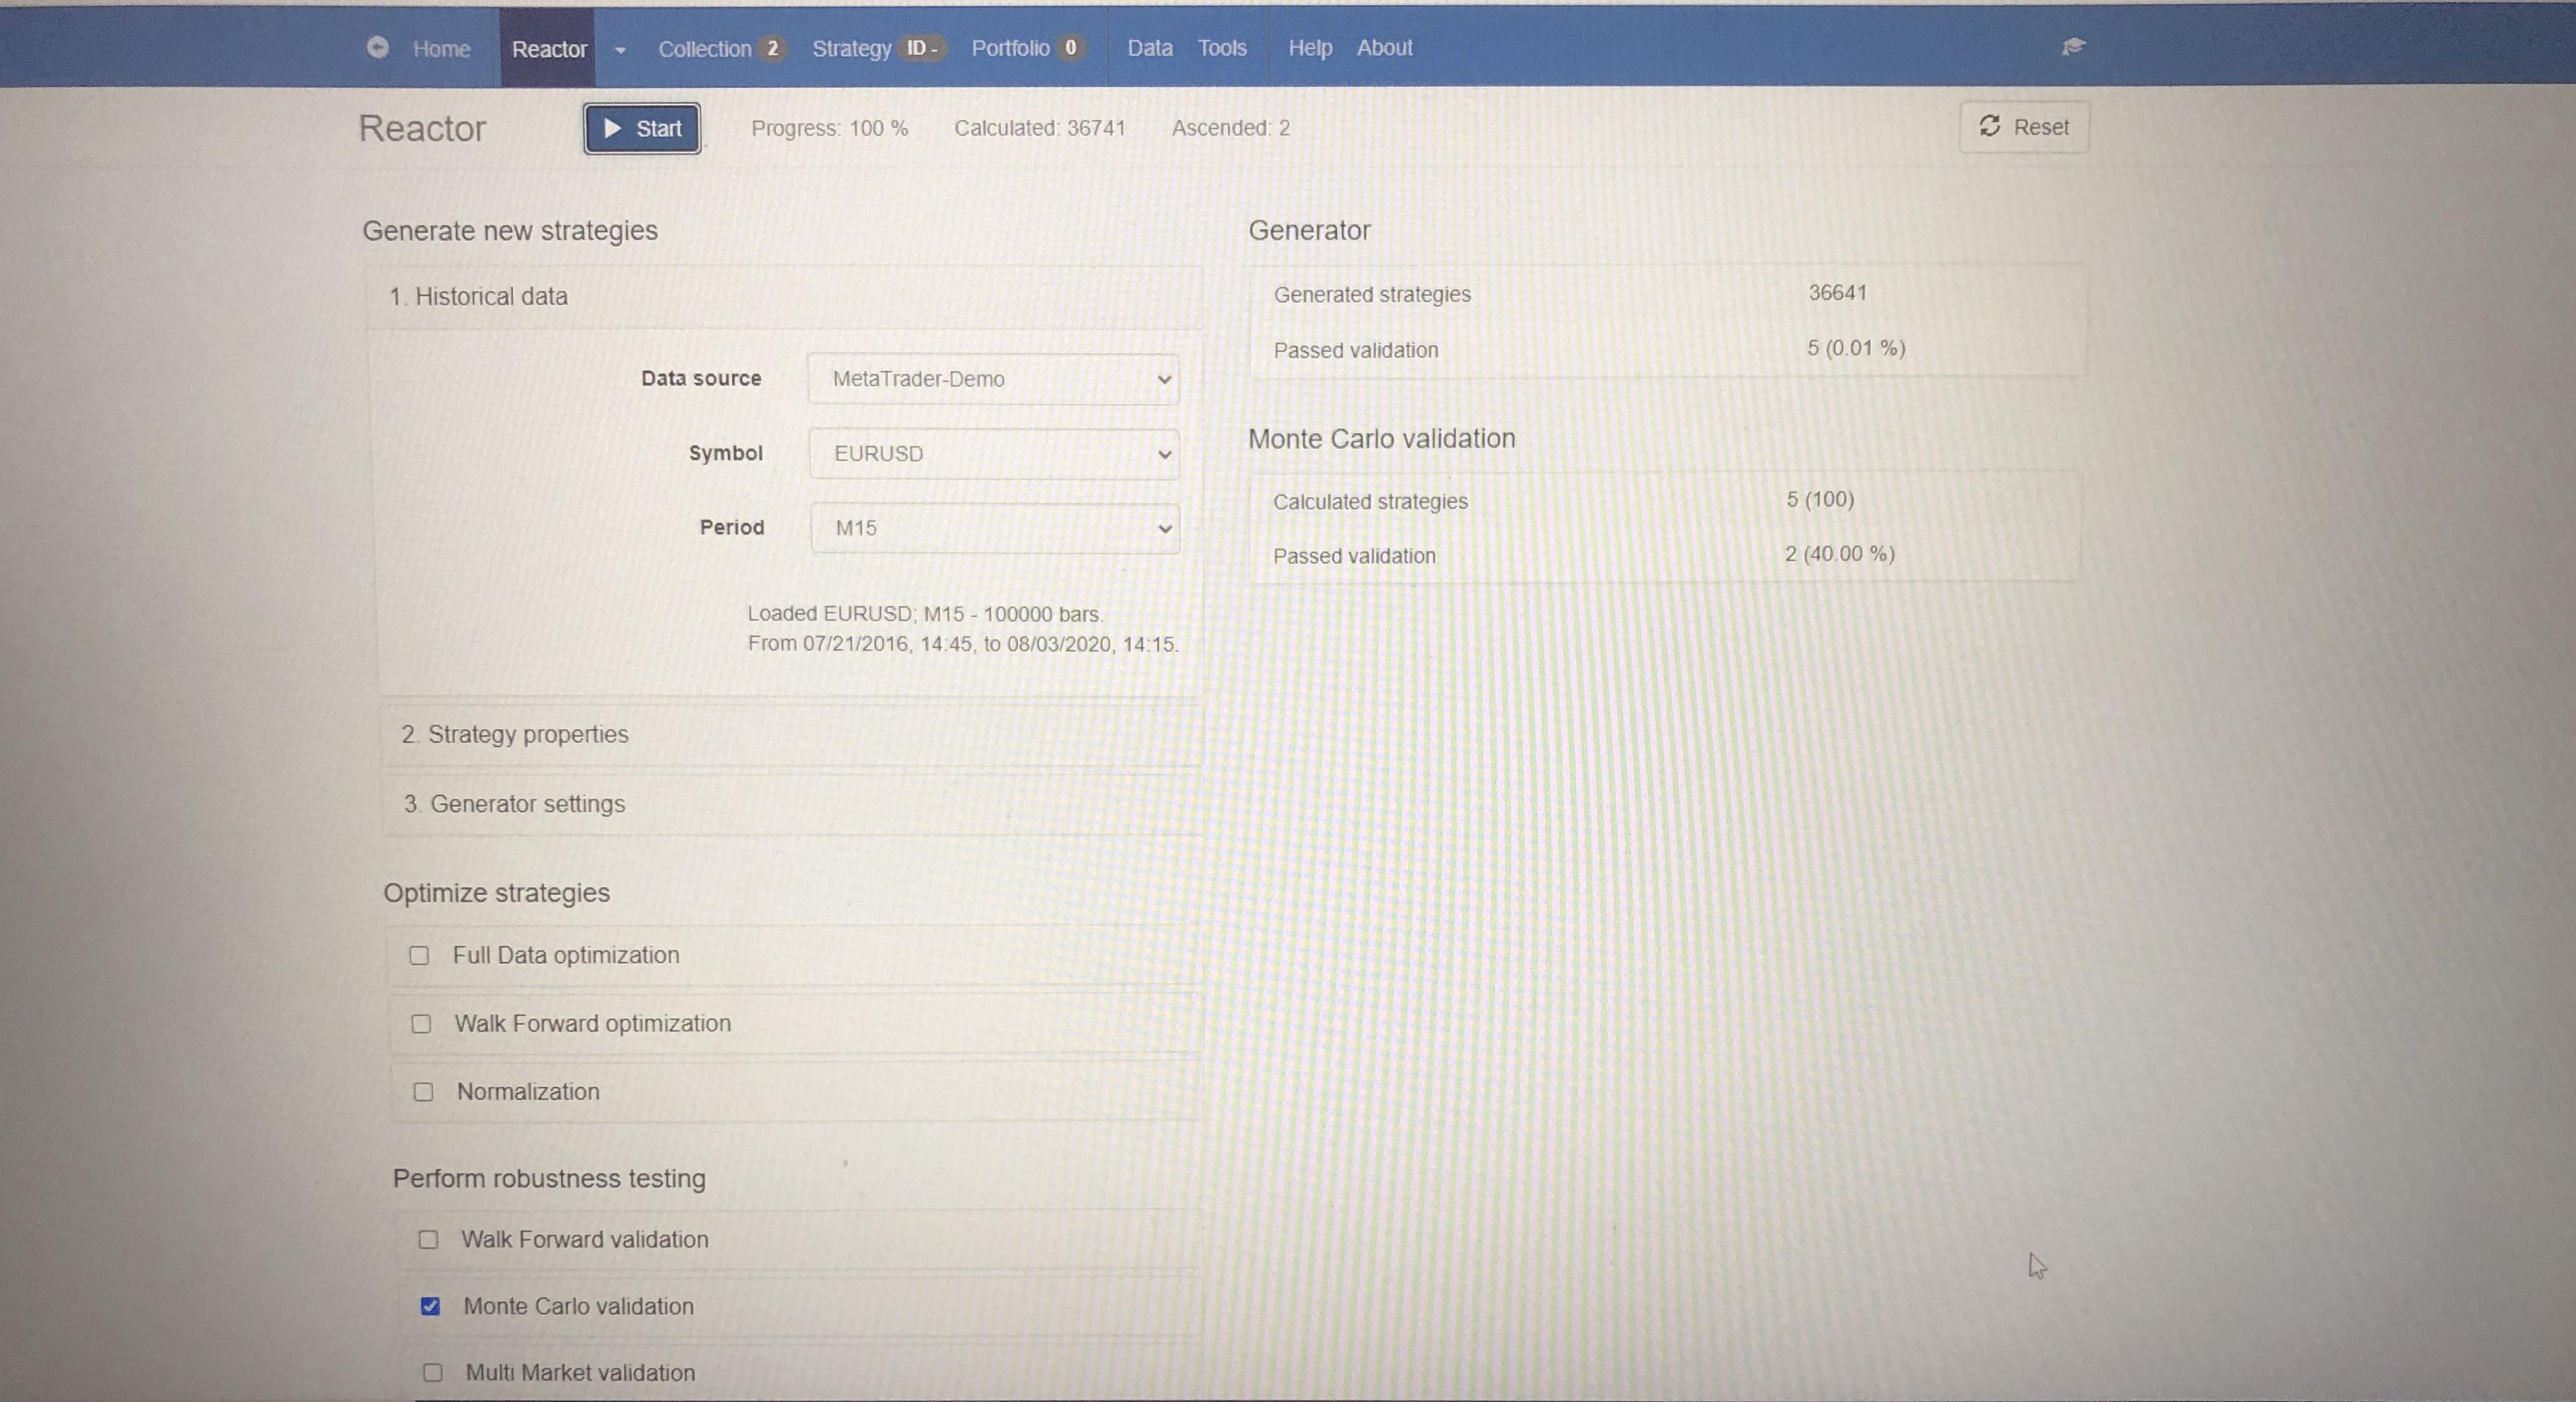Click the Start button label

pyautogui.click(x=659, y=129)
